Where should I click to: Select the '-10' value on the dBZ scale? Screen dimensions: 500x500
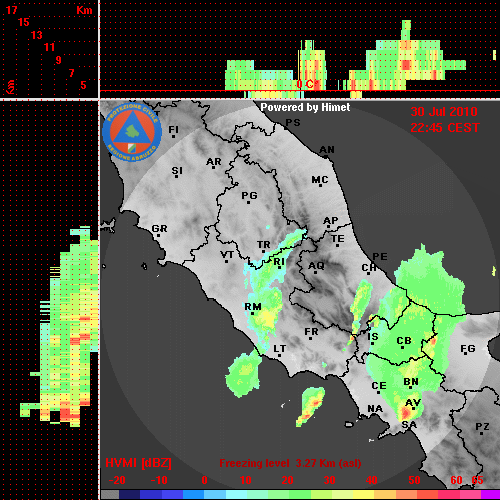coord(159,480)
